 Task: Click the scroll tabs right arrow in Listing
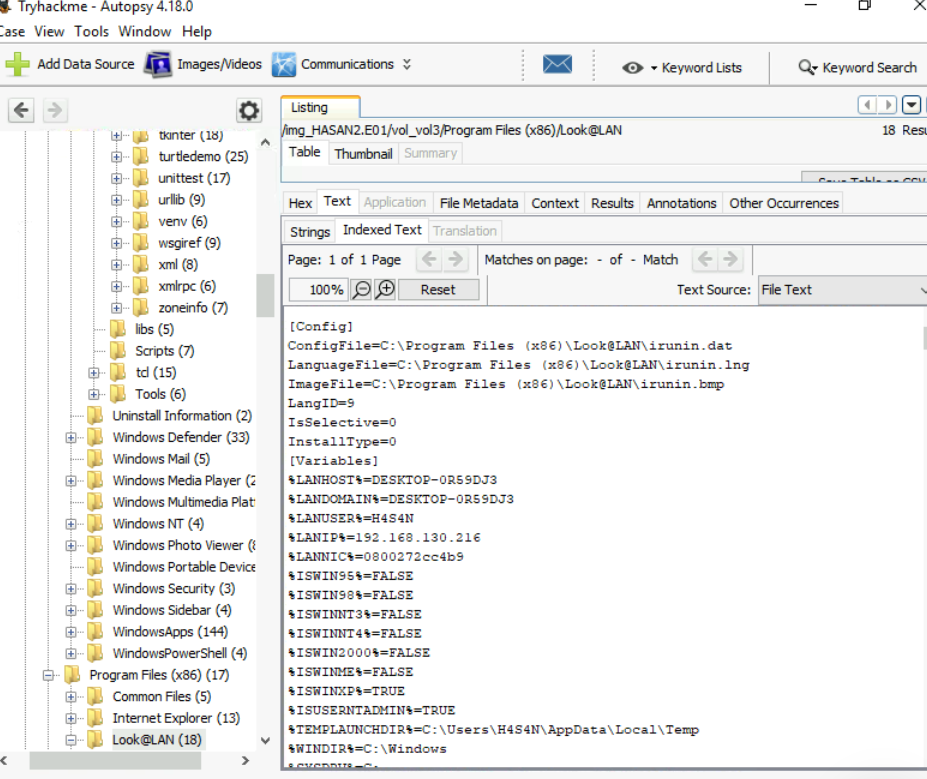pos(887,105)
